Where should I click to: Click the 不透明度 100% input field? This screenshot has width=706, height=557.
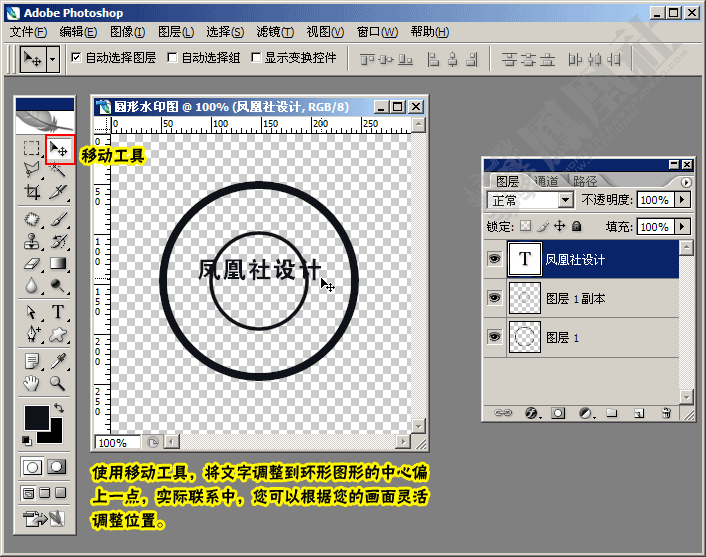(x=655, y=199)
